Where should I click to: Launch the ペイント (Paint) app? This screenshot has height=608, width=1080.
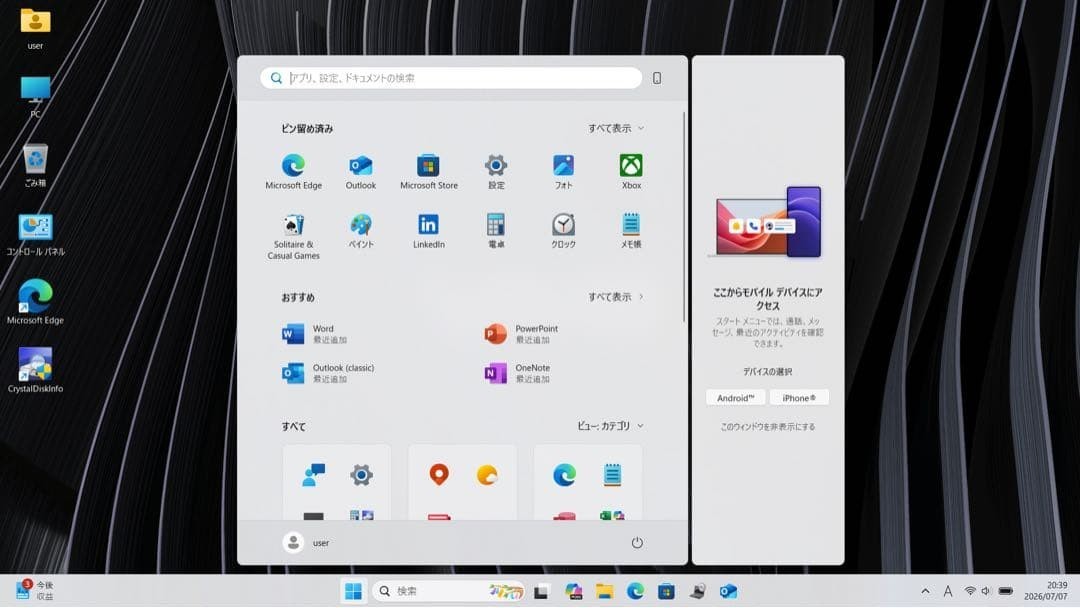click(360, 231)
